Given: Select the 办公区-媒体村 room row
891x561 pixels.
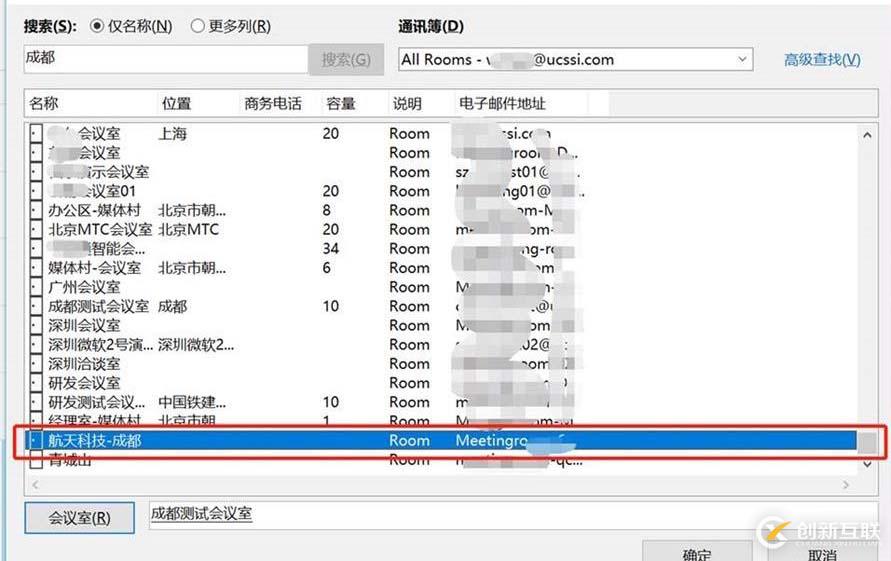Looking at the screenshot, I should coord(443,210).
